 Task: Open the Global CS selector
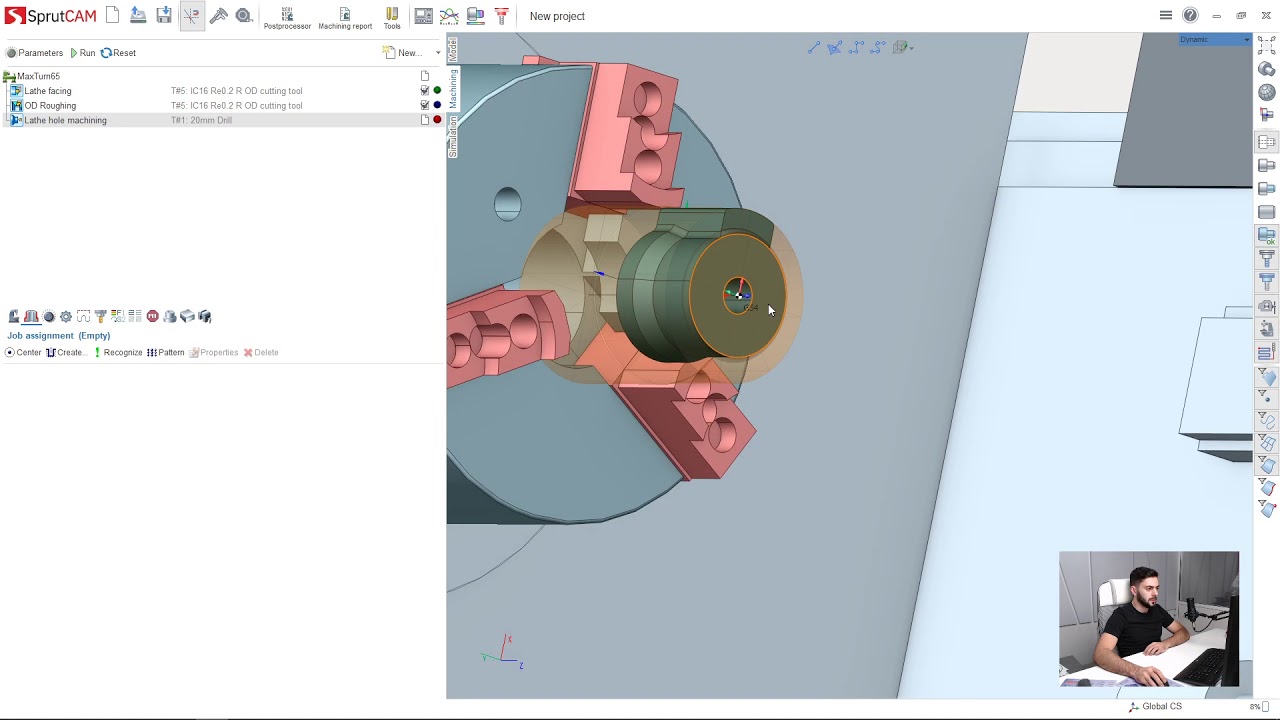[x=1155, y=706]
